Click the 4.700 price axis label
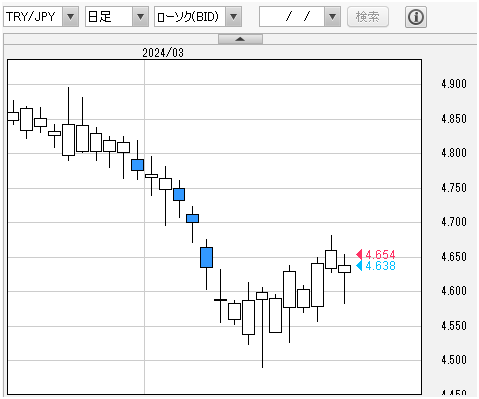Viewport: 479px width, 399px height. click(x=454, y=222)
